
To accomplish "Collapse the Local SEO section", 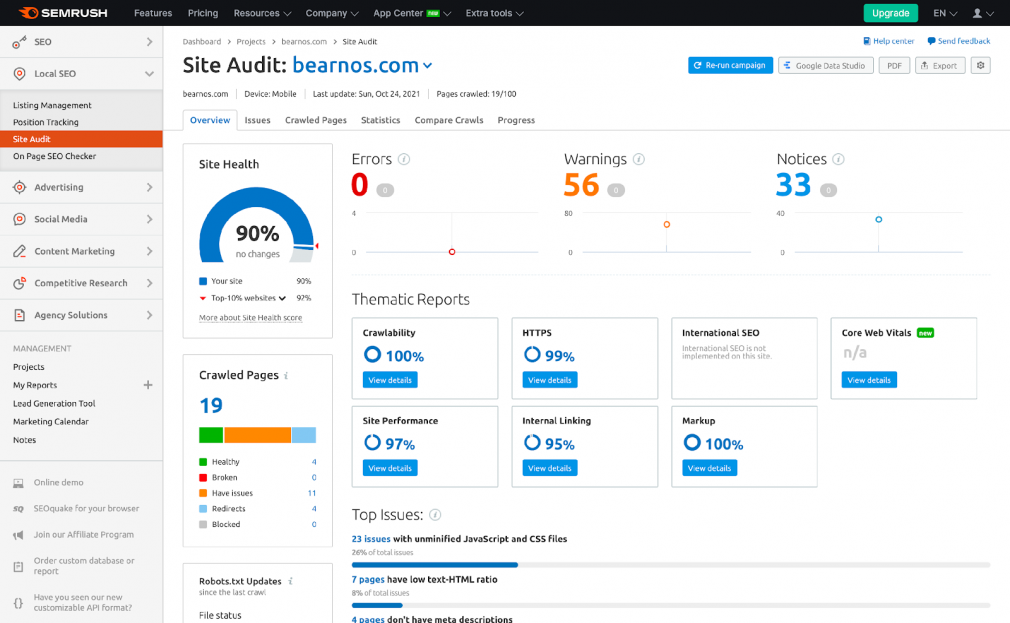I will 149,73.
